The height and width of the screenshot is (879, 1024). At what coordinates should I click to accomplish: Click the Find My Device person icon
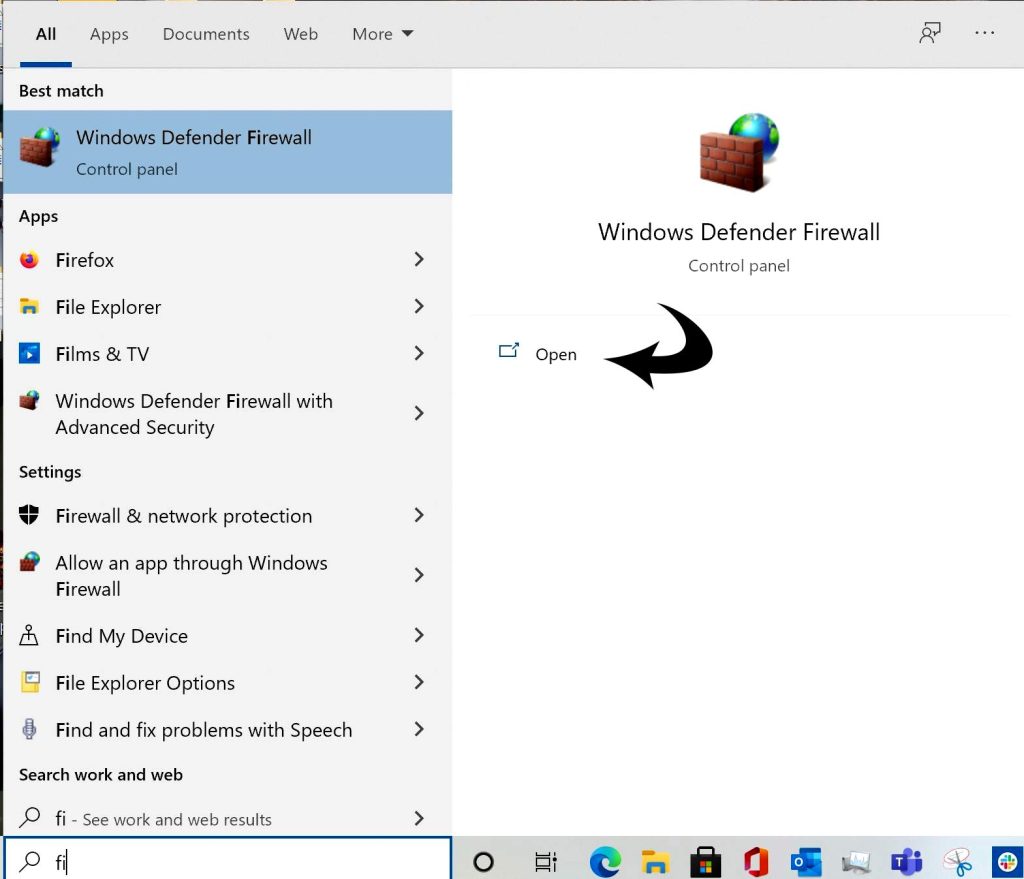[29, 635]
